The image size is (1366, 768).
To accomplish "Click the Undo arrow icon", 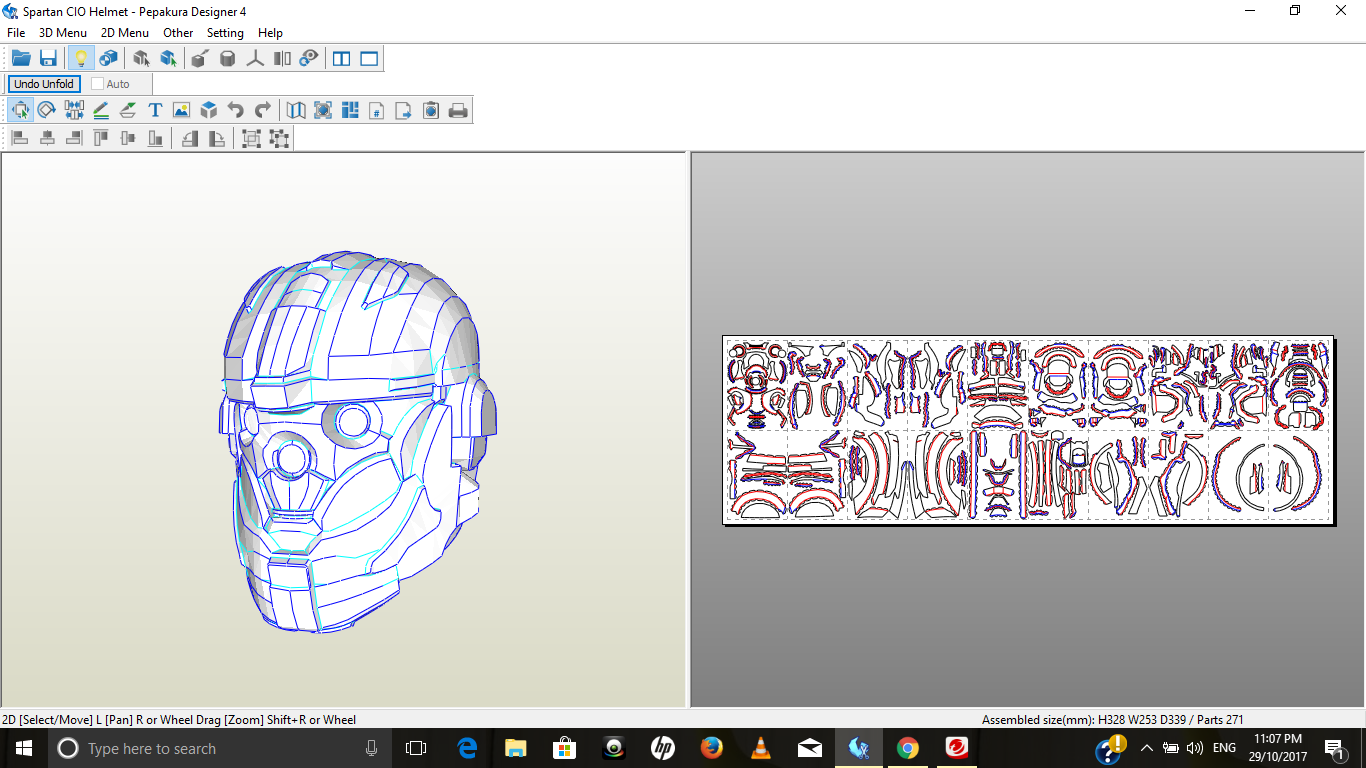I will 236,110.
